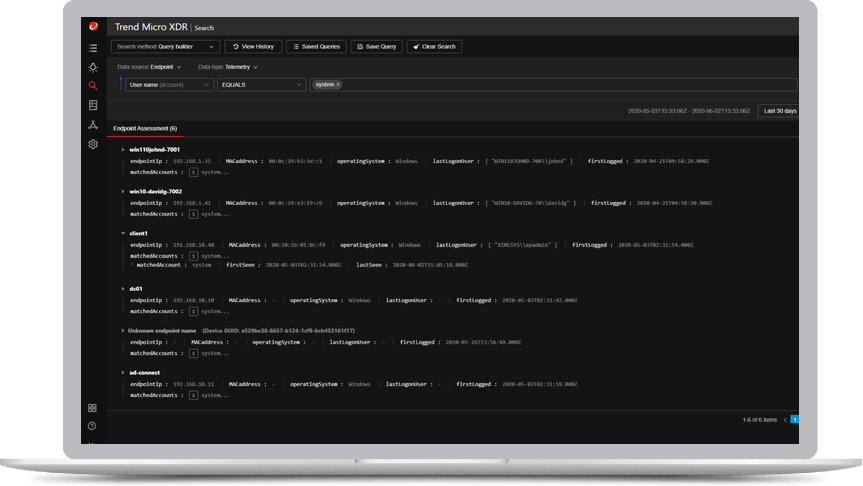
Task: Expand the win110johnd-7001 endpoint row
Action: click(122, 150)
